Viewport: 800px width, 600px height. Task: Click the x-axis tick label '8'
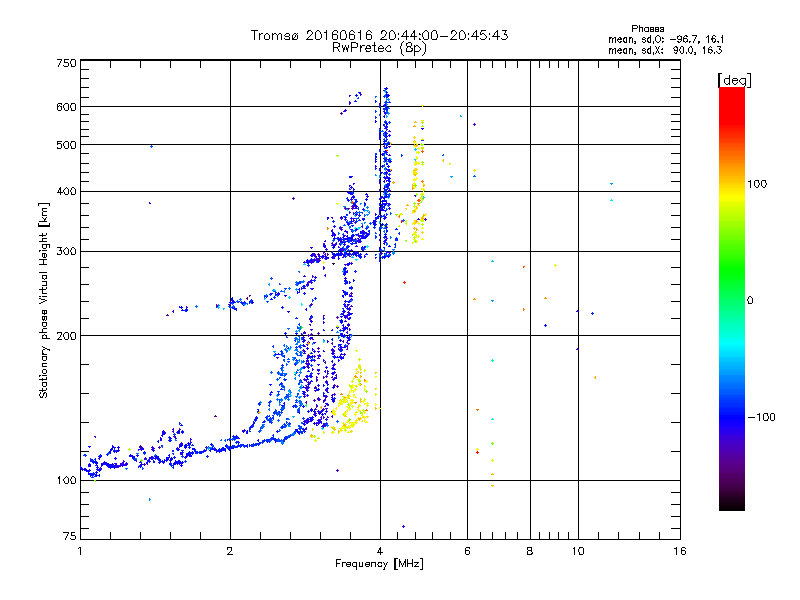click(x=530, y=551)
